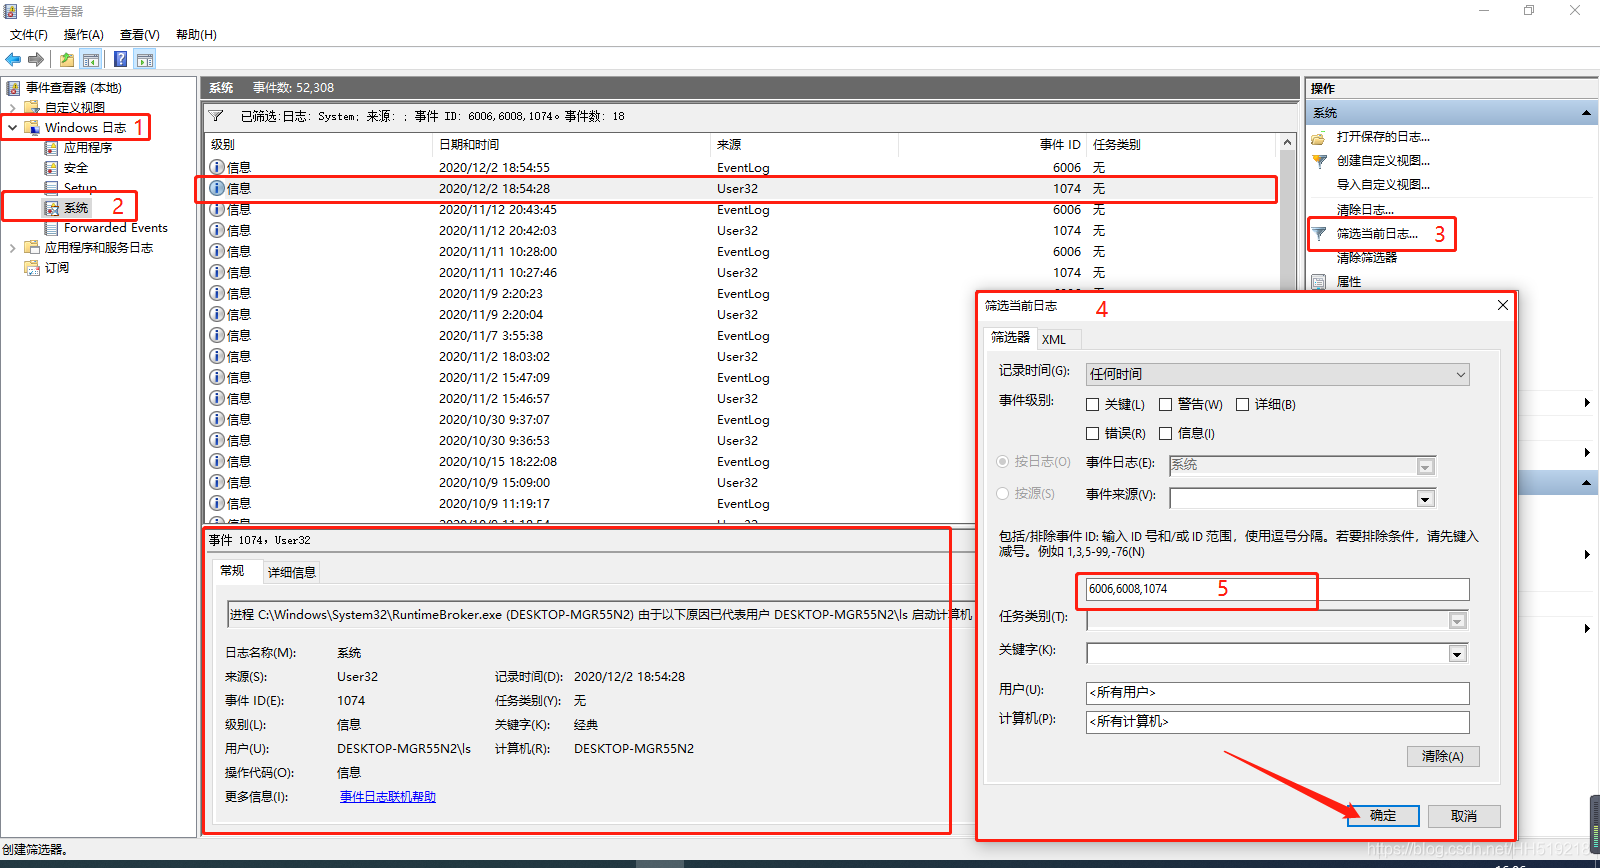Click the funnel icon beside 筛选当前日志
1600x868 pixels.
pyautogui.click(x=1319, y=234)
